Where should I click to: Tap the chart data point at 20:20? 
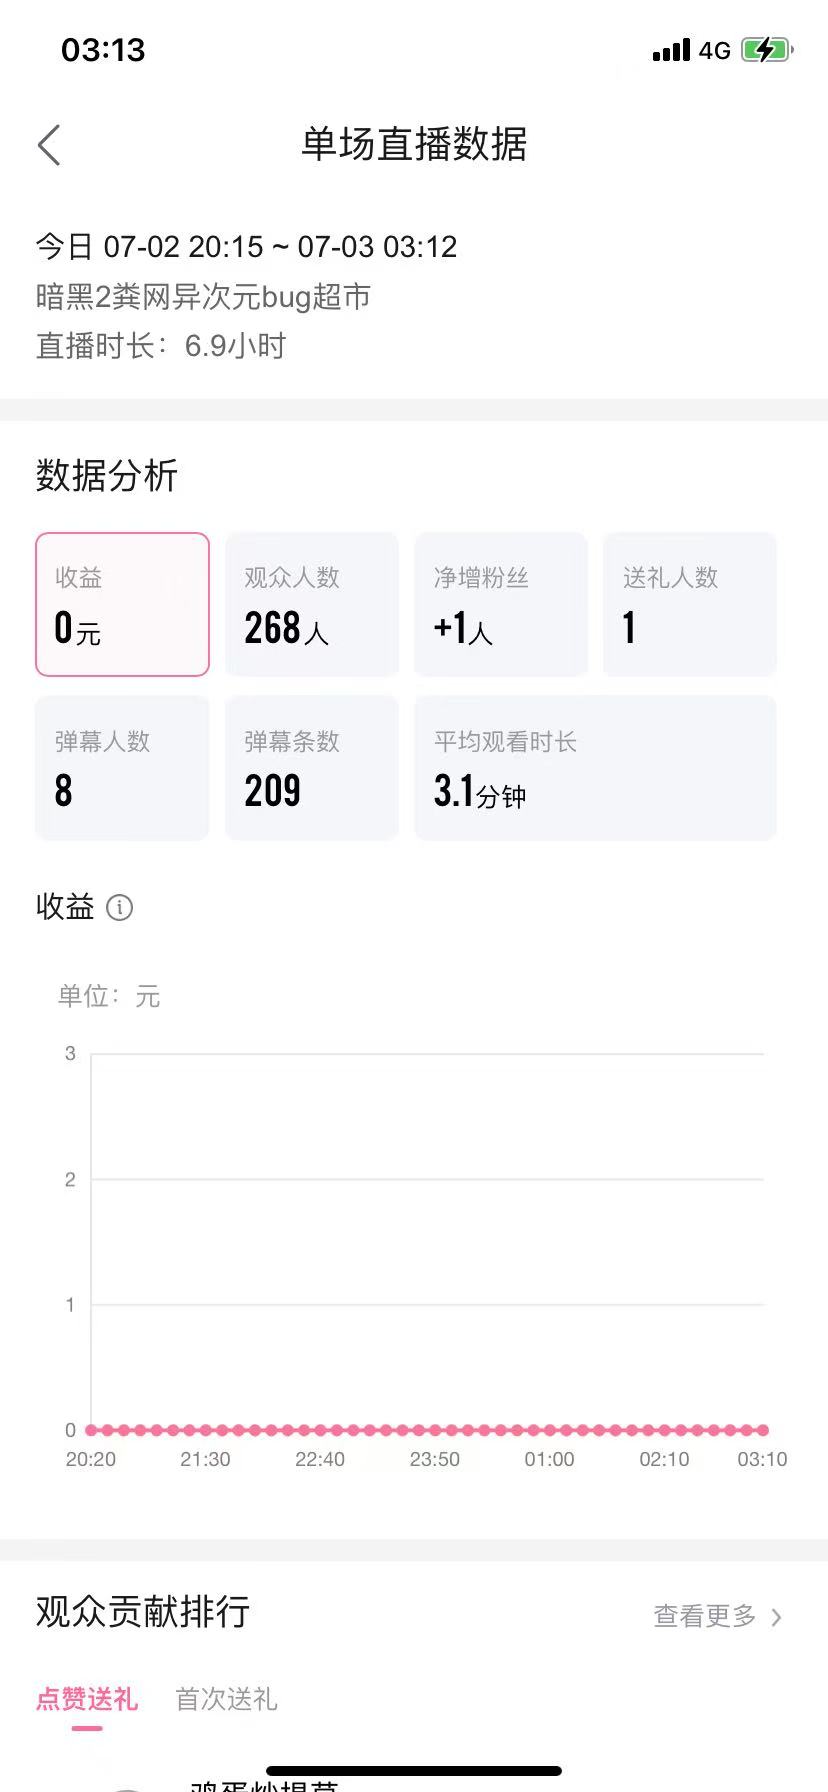pyautogui.click(x=91, y=1430)
